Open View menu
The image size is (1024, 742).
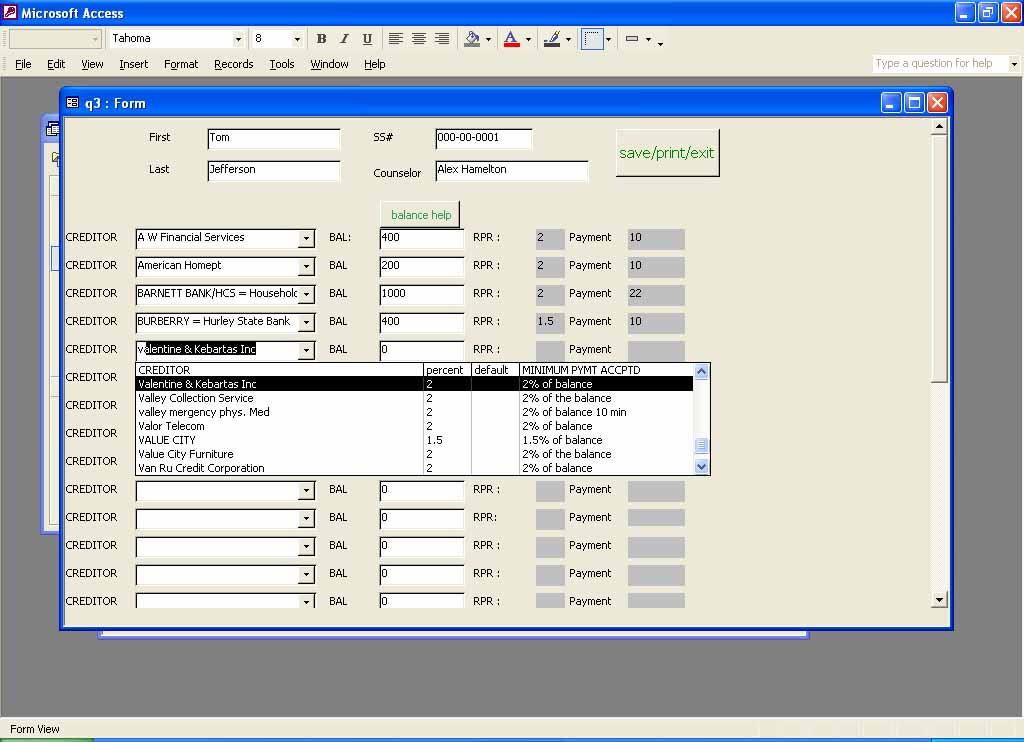92,64
